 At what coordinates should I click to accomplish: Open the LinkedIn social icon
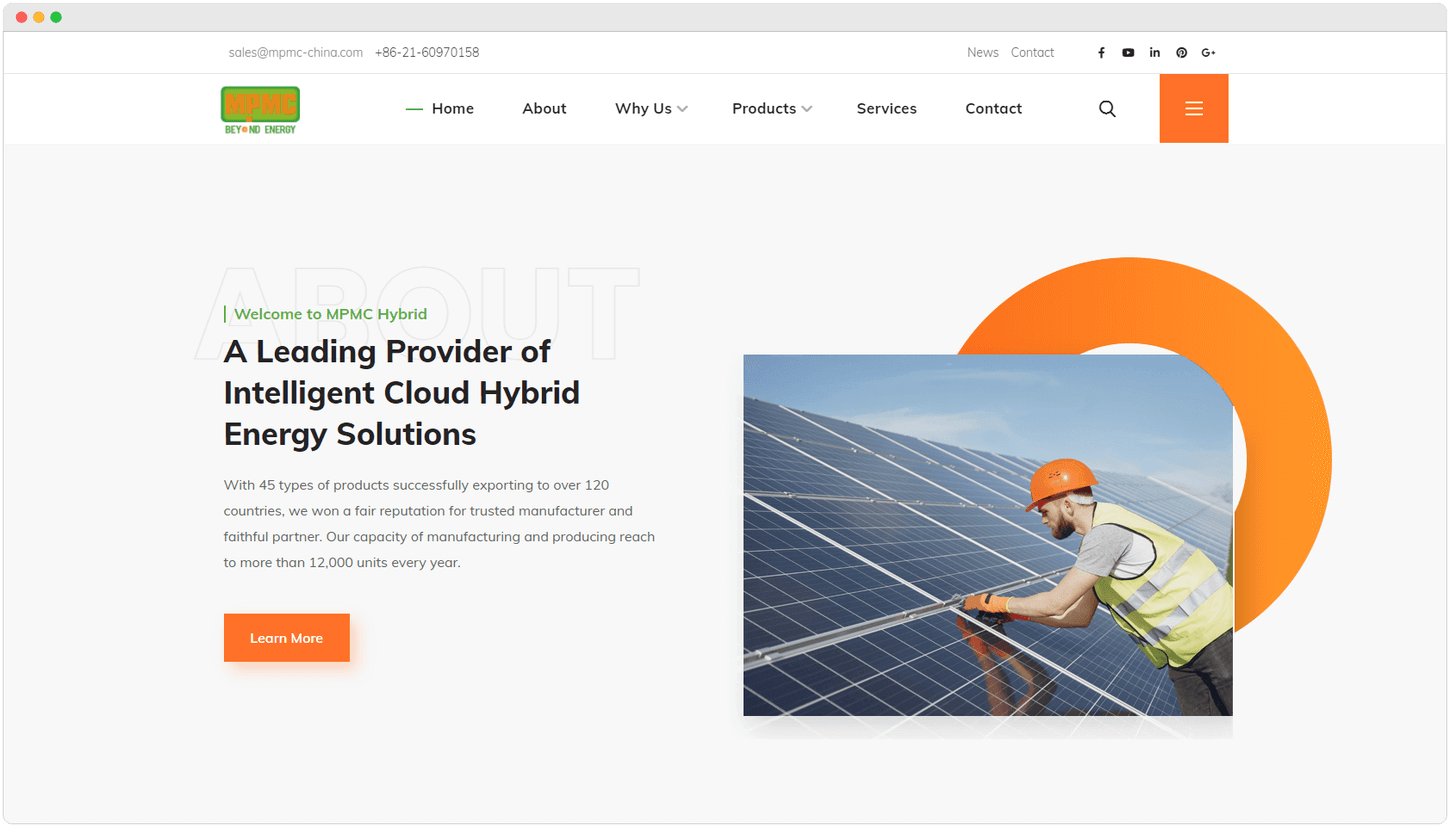(1155, 53)
